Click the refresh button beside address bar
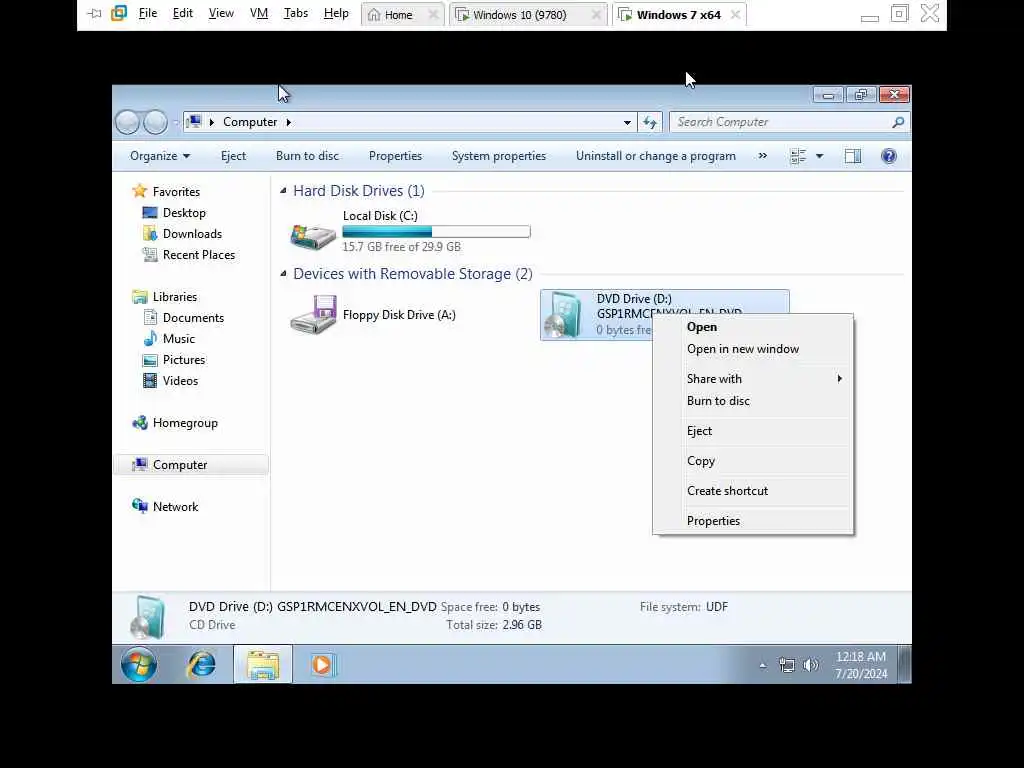Image resolution: width=1024 pixels, height=768 pixels. click(x=650, y=122)
